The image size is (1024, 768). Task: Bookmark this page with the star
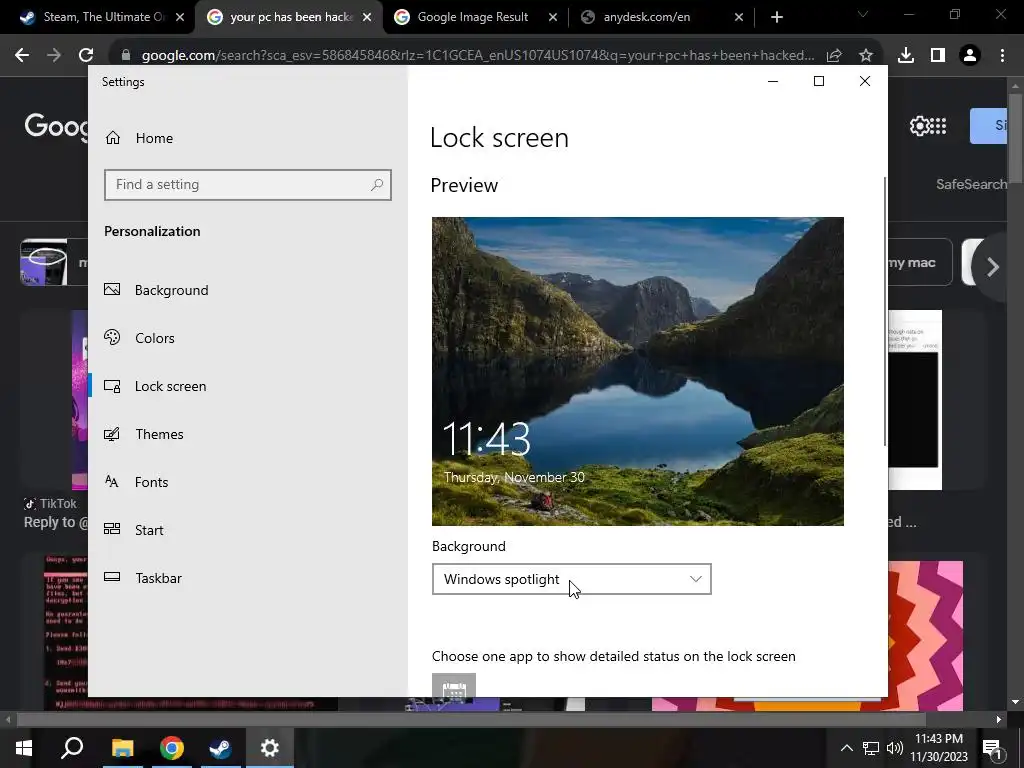866,55
